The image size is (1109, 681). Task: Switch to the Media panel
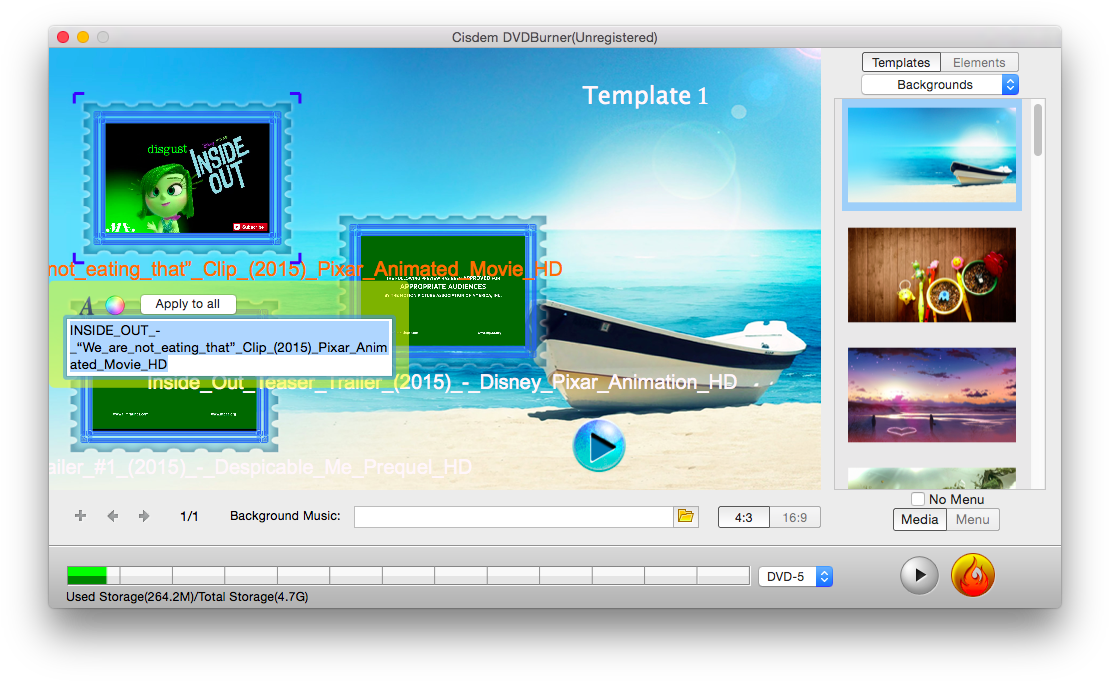click(x=919, y=519)
